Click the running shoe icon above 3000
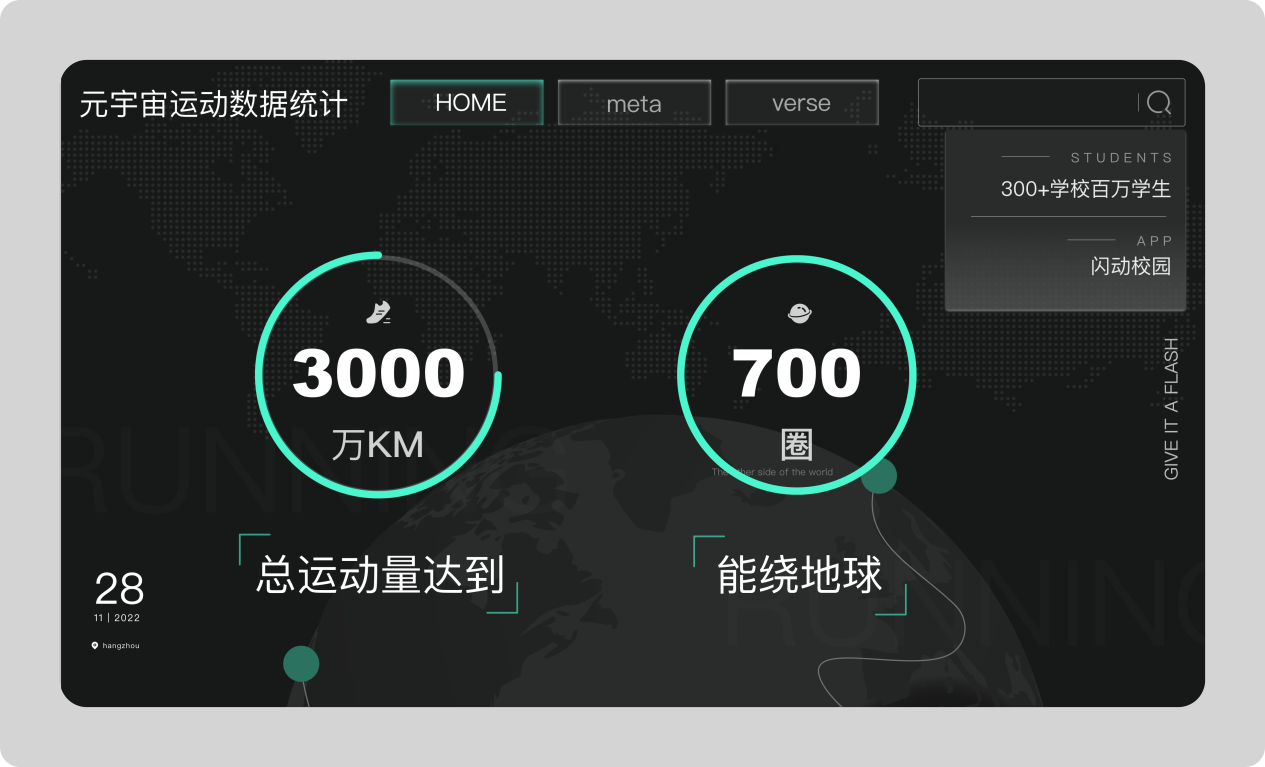Screen dimensions: 1265x767 click(x=378, y=312)
